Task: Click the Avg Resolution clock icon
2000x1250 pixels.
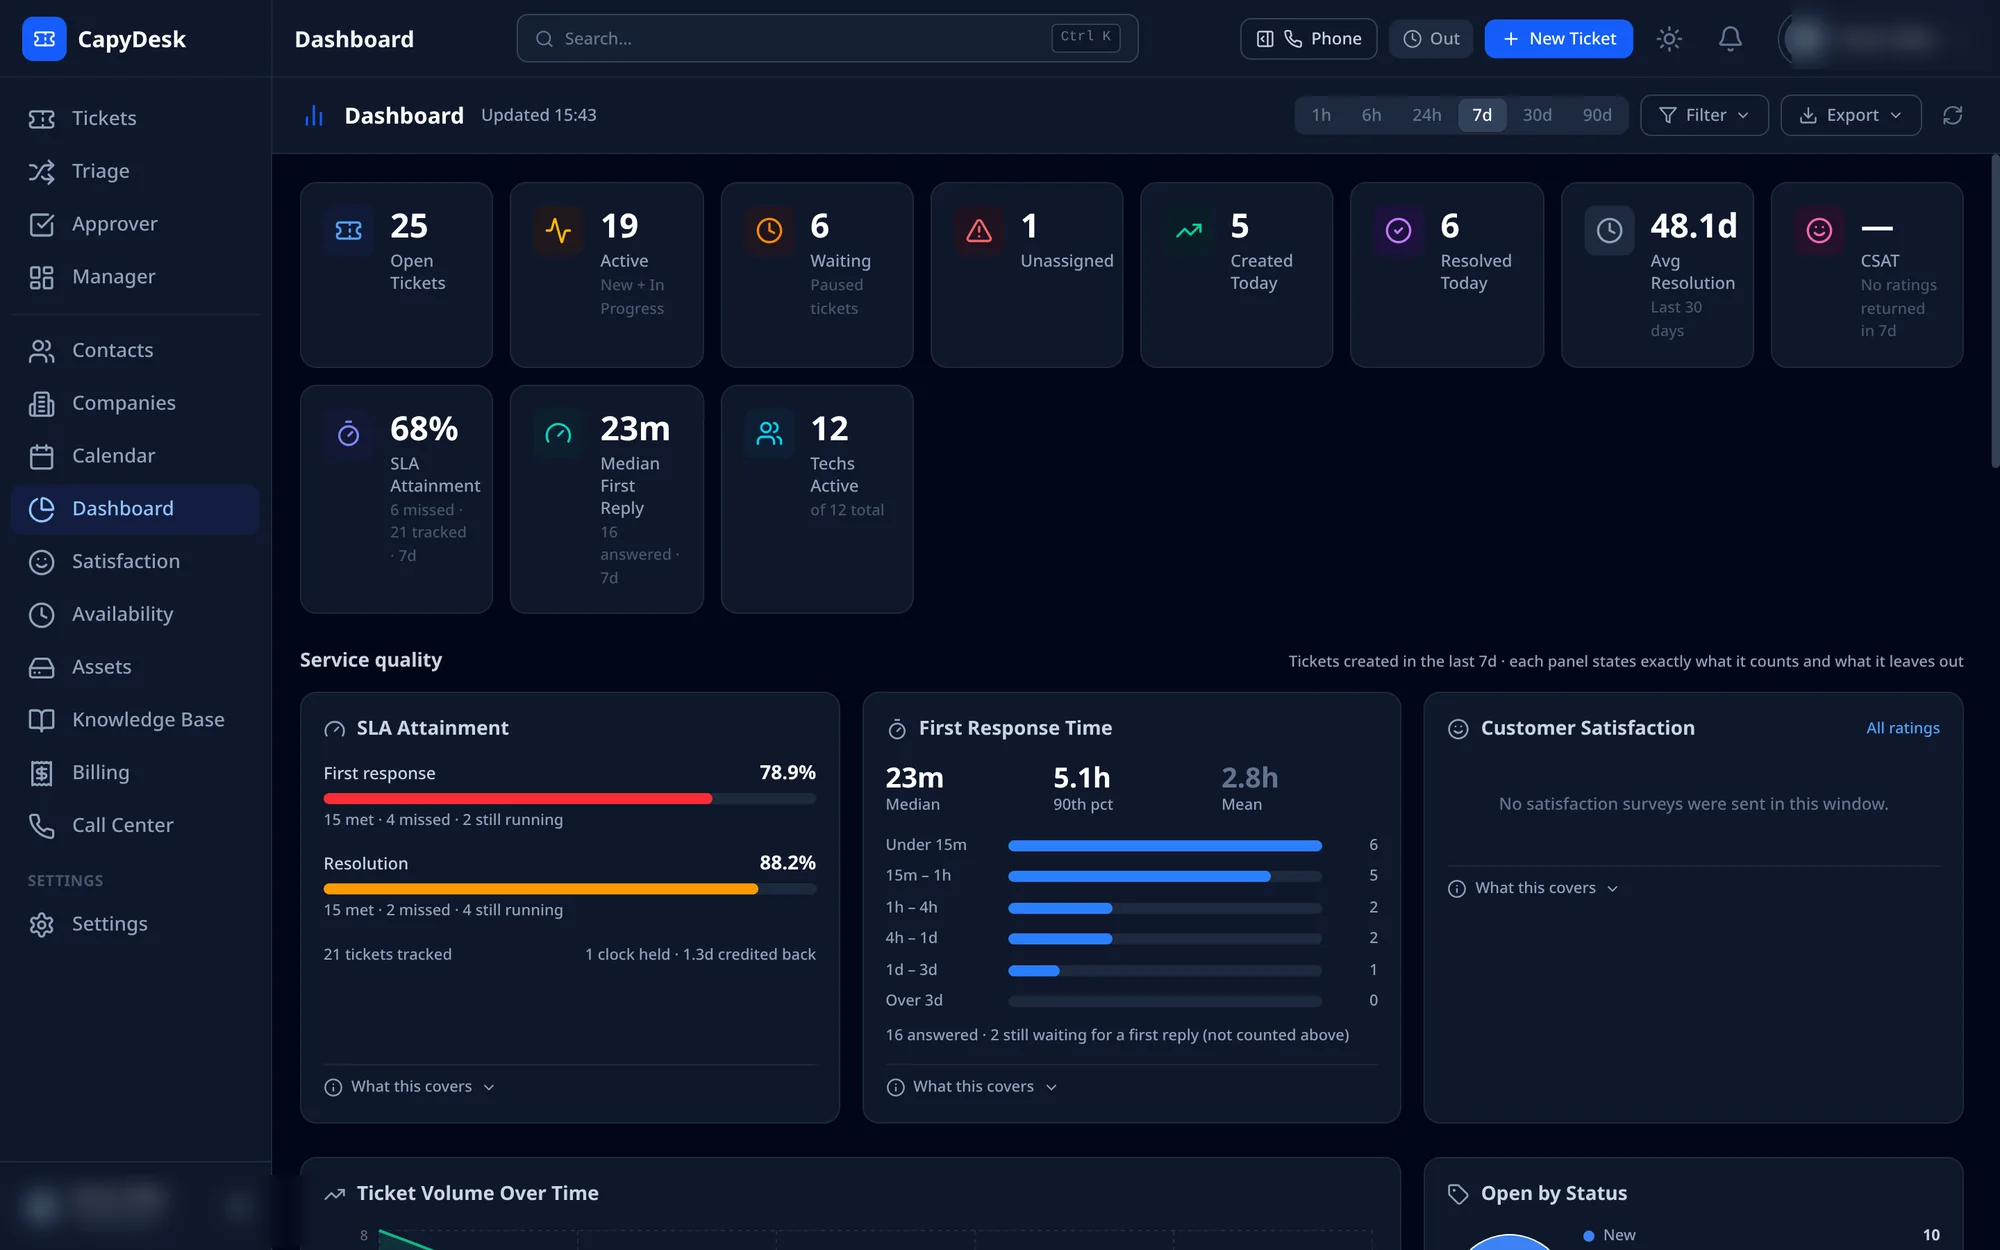Action: click(1609, 231)
